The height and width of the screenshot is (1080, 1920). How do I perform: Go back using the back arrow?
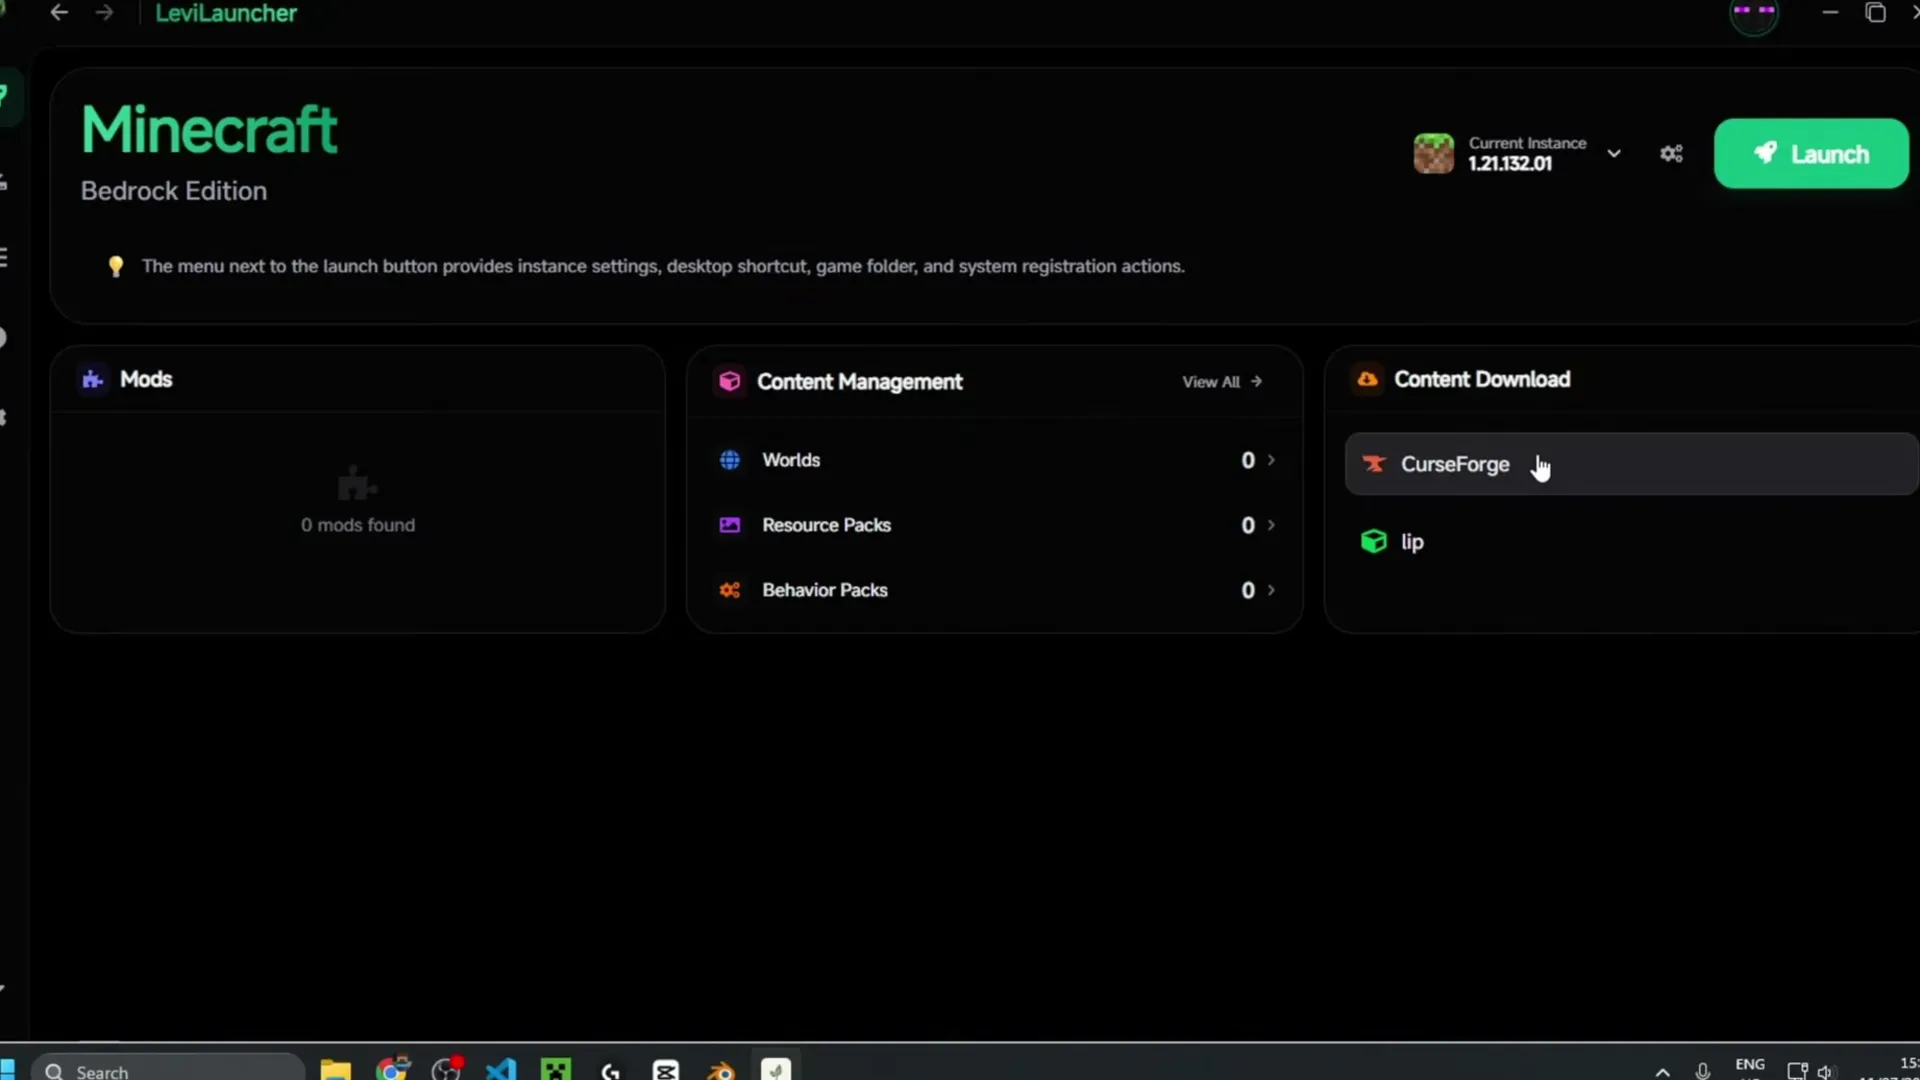tap(59, 13)
